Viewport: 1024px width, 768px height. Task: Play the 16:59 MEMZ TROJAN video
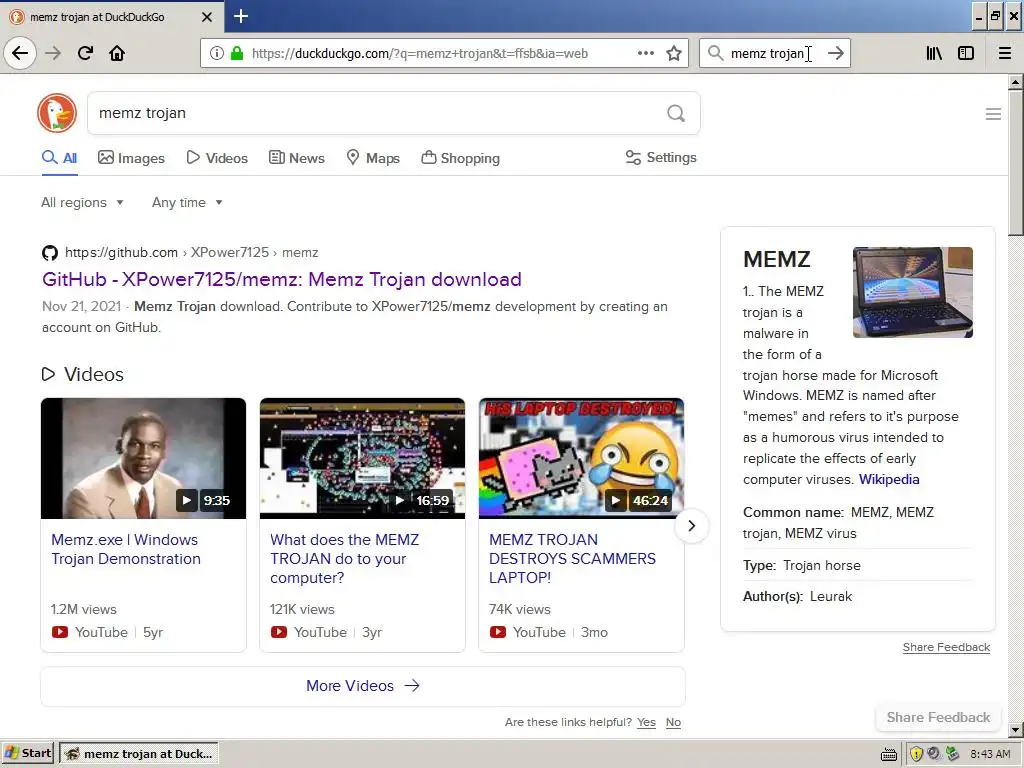362,458
